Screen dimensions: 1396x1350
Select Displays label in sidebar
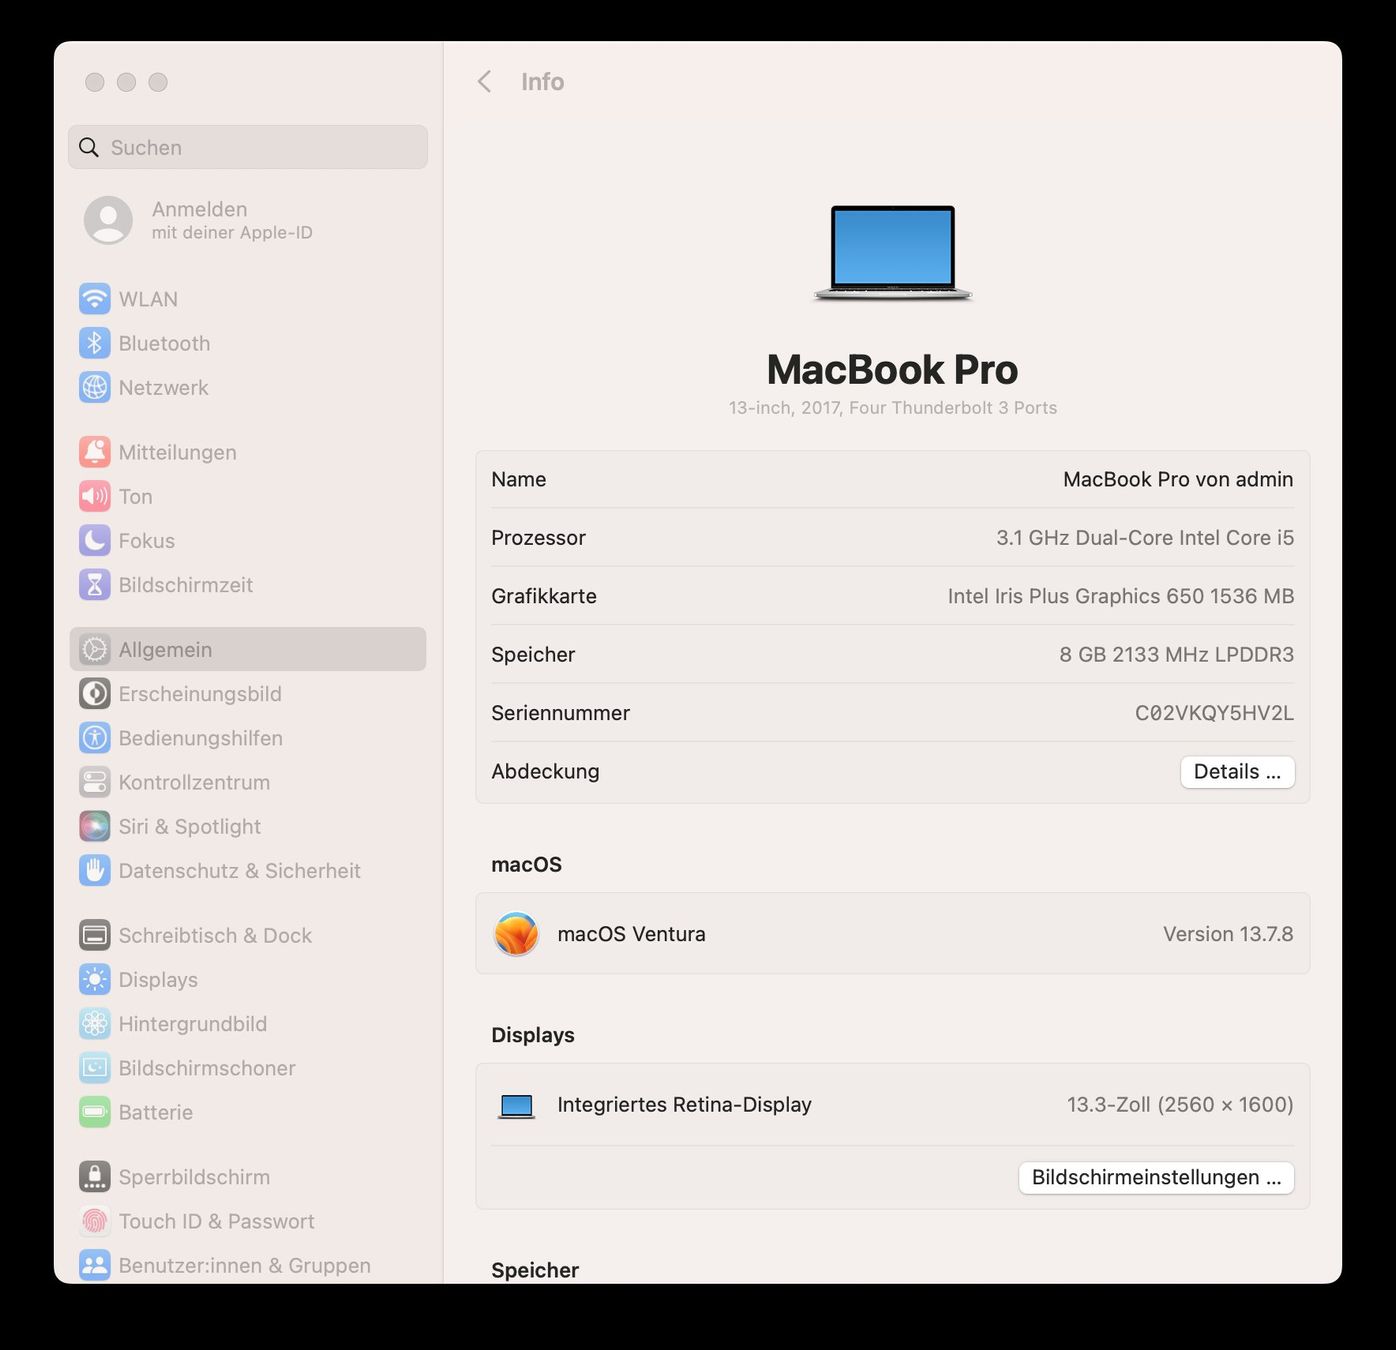pyautogui.click(x=158, y=979)
